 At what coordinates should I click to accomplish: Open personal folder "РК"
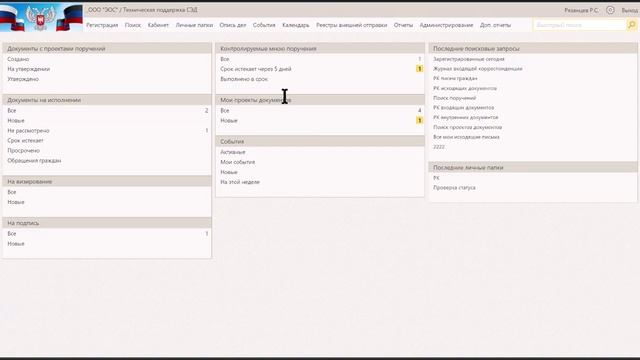point(436,178)
